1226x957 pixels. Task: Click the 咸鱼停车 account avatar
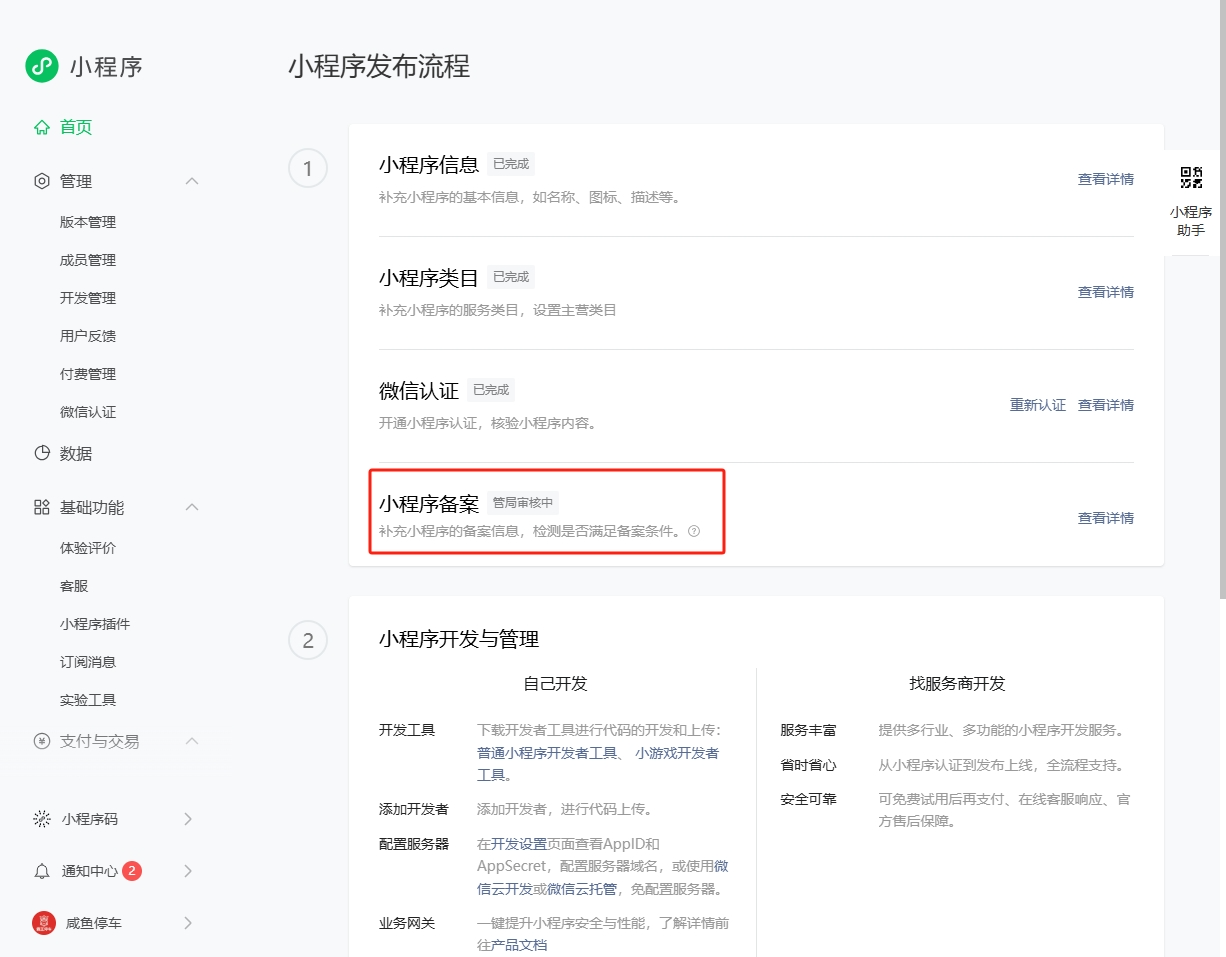(x=43, y=923)
